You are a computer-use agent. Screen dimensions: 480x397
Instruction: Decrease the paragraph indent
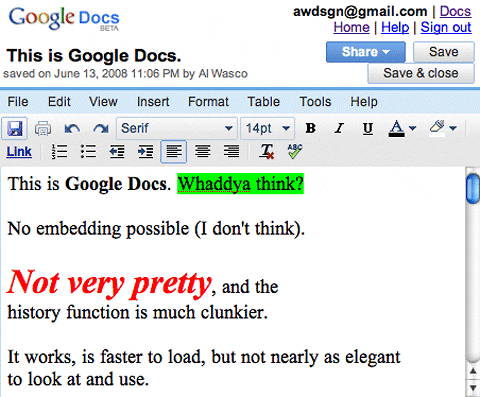117,152
